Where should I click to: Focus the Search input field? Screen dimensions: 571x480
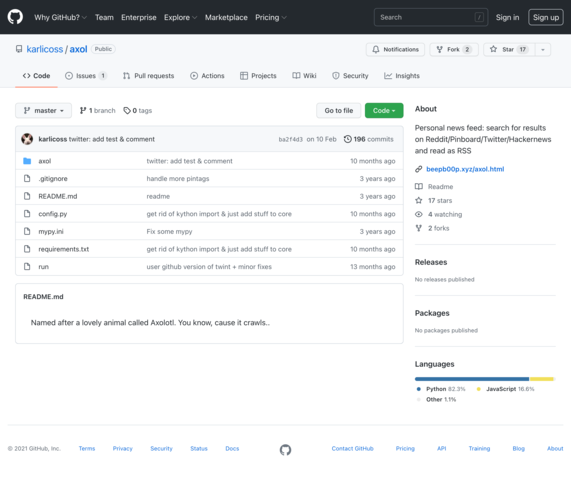click(x=431, y=17)
